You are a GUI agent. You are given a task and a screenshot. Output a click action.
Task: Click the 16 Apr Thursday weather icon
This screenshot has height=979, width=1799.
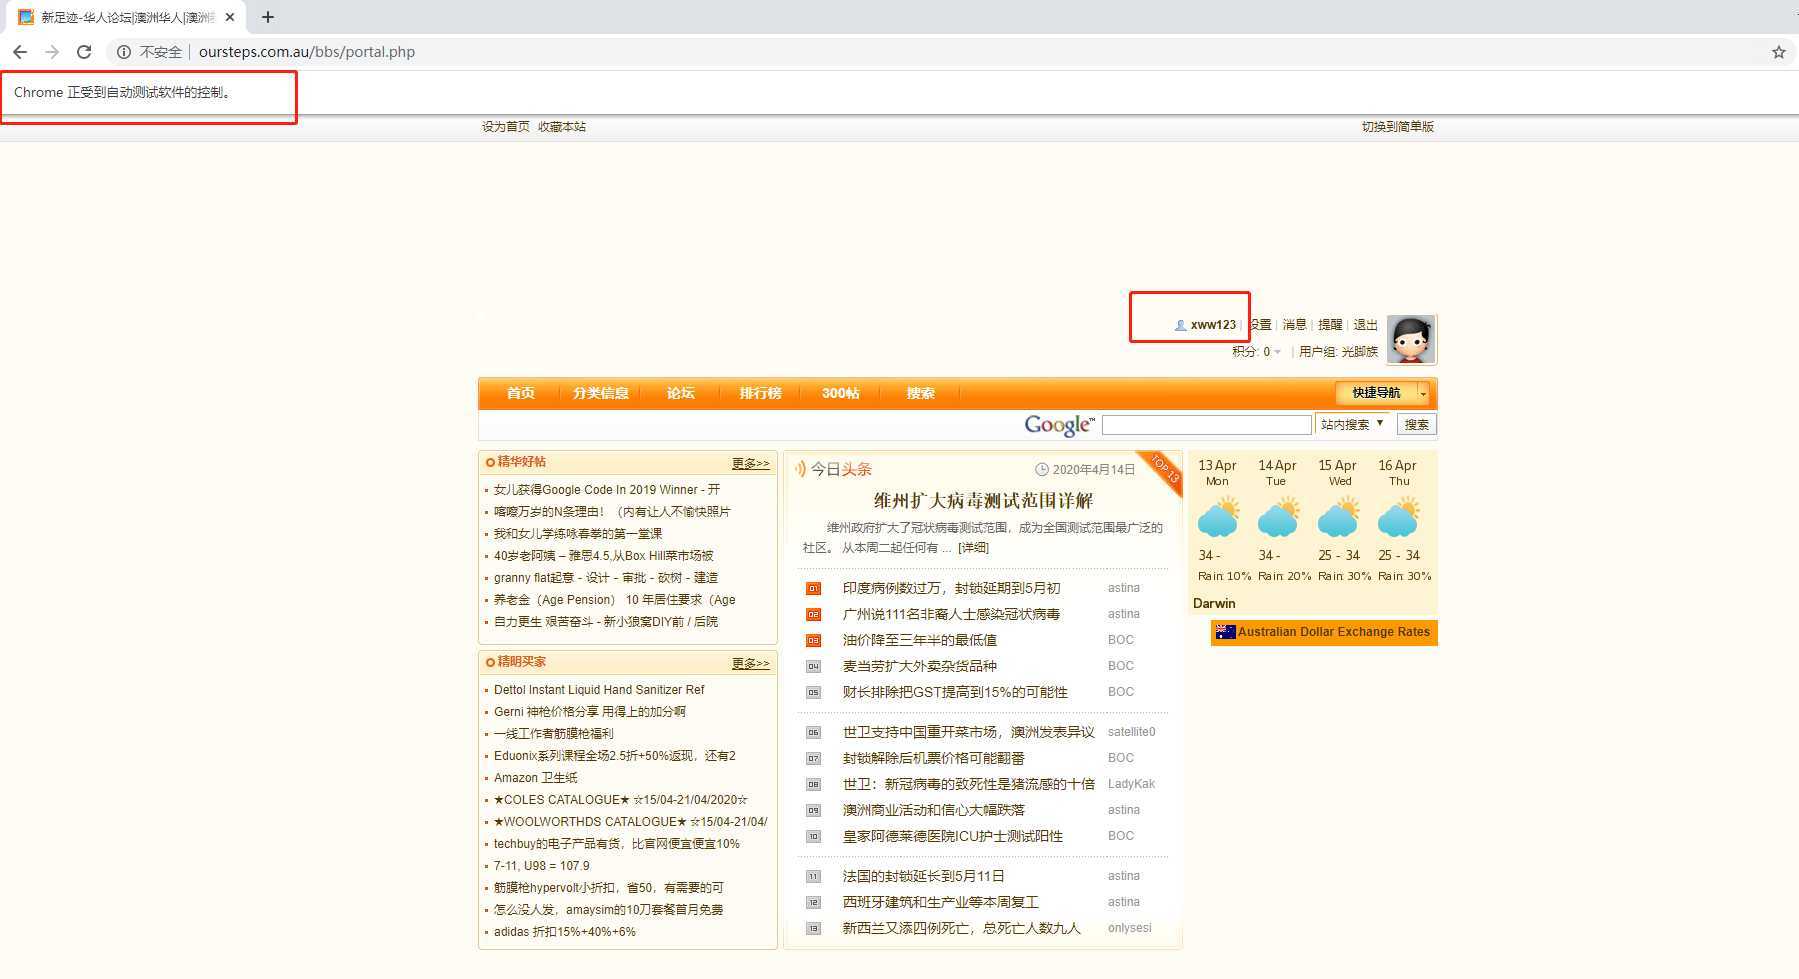1398,517
